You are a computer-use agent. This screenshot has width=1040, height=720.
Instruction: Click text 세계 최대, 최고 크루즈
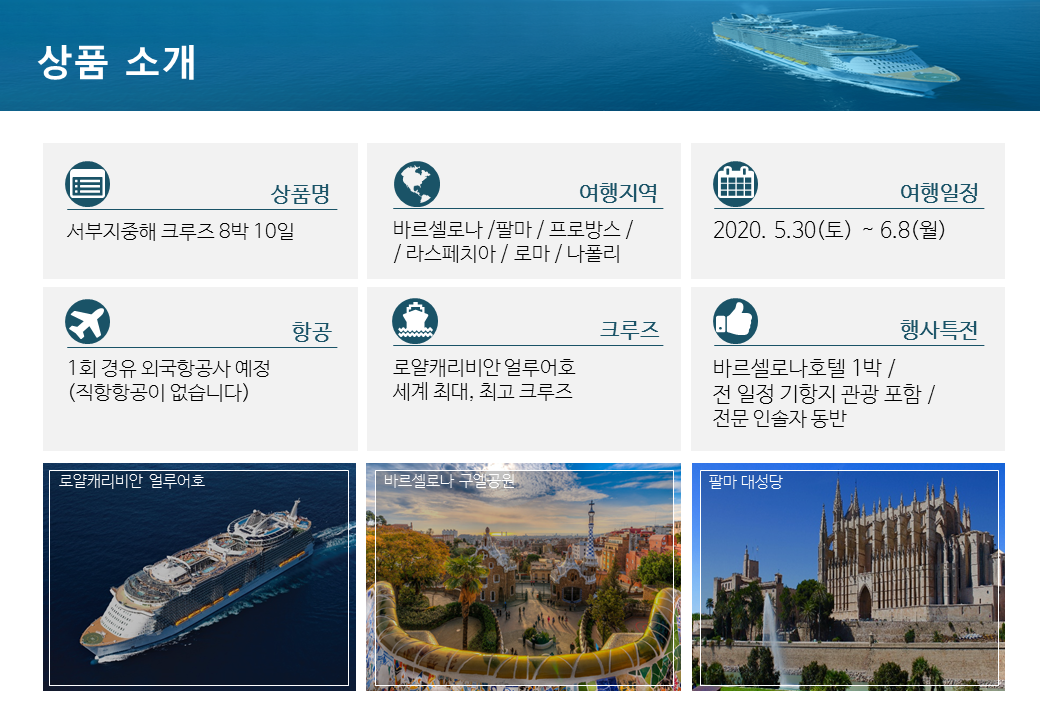(x=483, y=391)
